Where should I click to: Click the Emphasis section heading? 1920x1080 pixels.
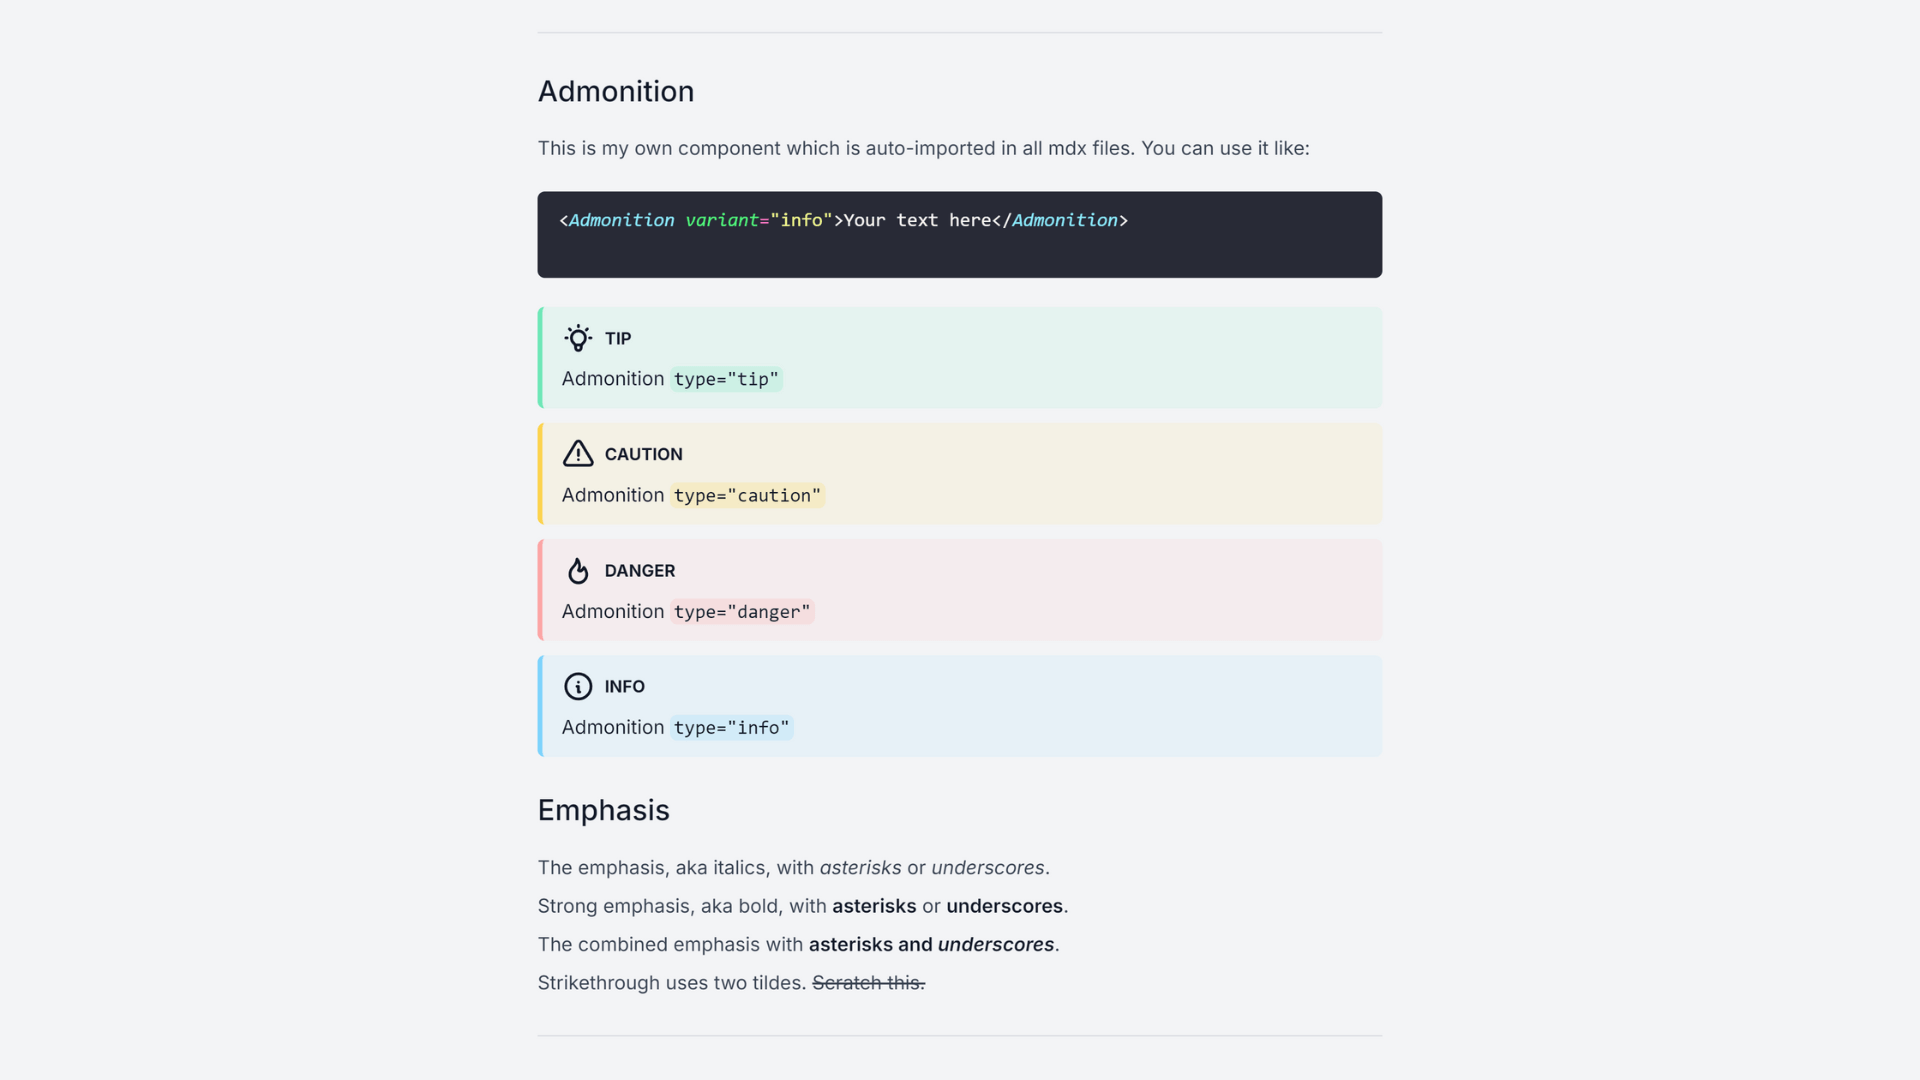point(603,810)
